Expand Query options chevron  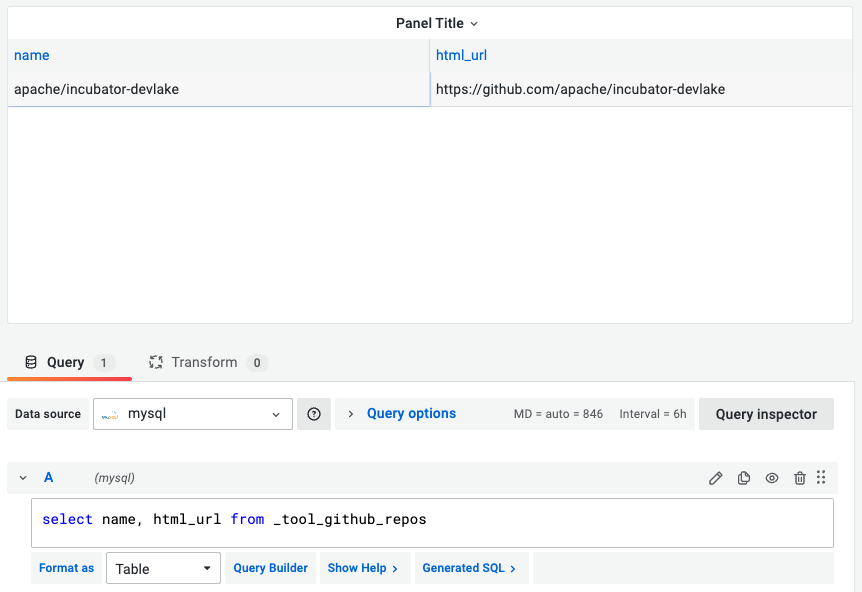coord(351,413)
